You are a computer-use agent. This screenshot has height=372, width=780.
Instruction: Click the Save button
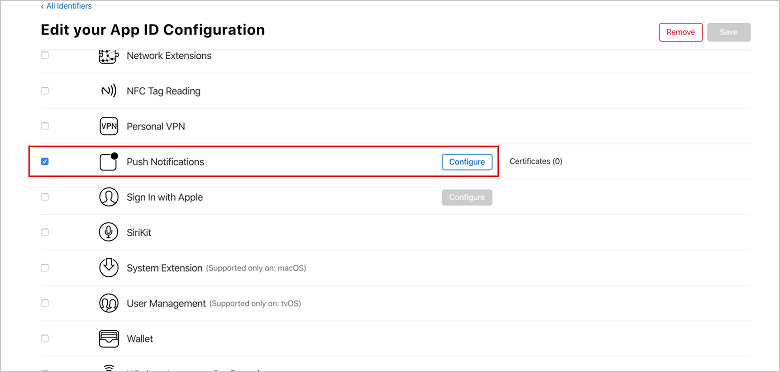(729, 32)
